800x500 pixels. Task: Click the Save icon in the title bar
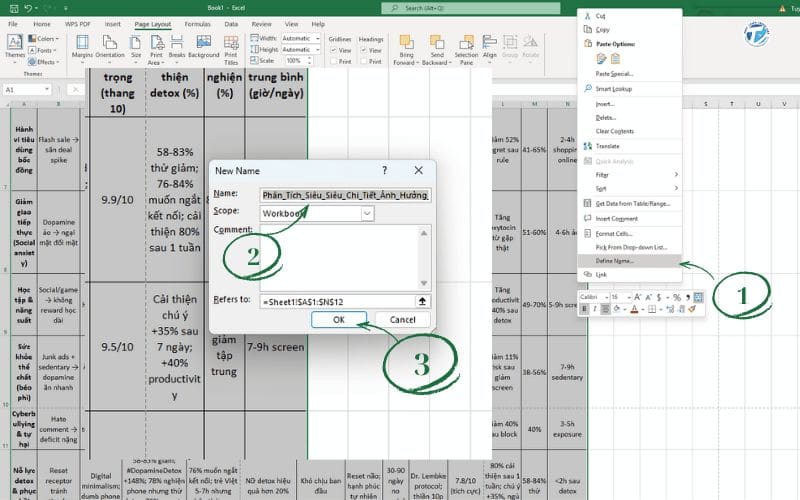pyautogui.click(x=14, y=8)
